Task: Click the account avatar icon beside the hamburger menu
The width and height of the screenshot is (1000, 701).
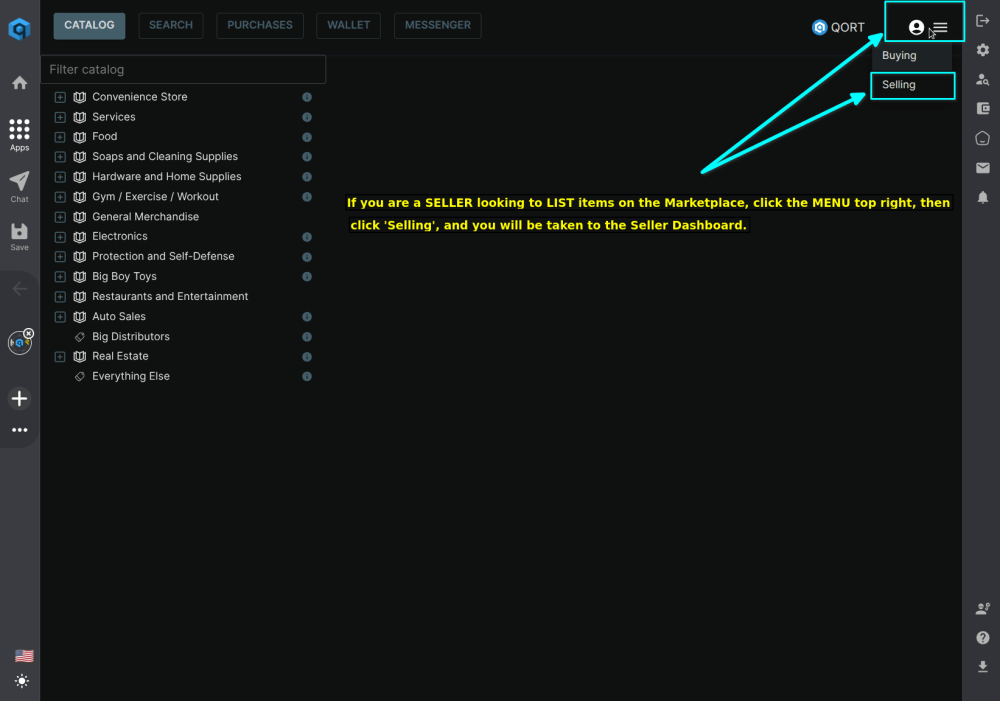Action: (x=917, y=27)
